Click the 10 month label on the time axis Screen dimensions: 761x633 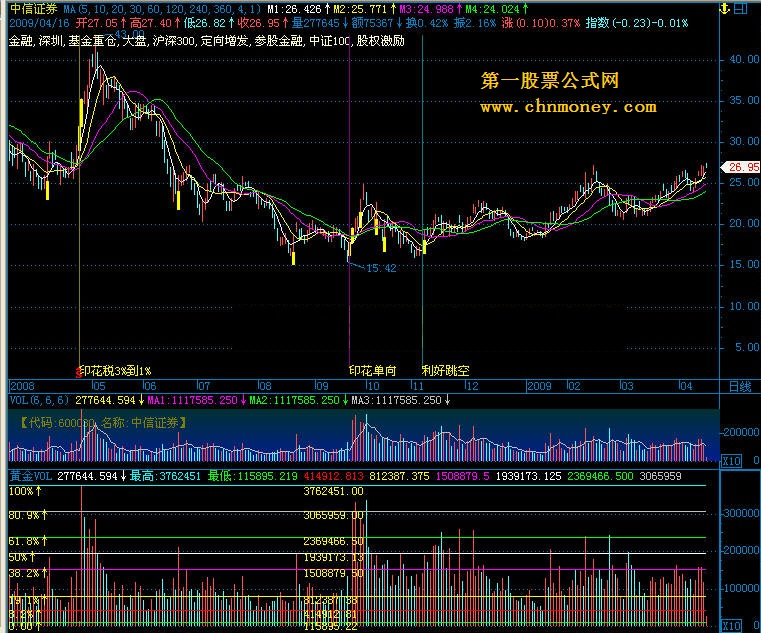click(x=373, y=386)
